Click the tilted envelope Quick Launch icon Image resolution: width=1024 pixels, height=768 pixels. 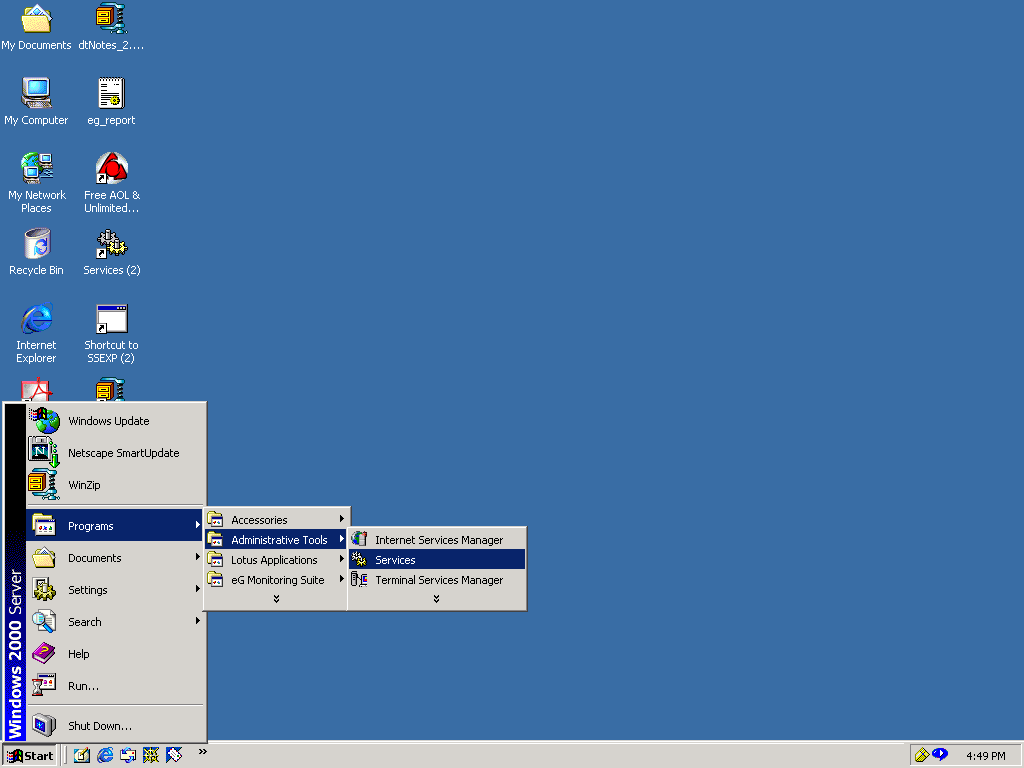click(x=174, y=755)
